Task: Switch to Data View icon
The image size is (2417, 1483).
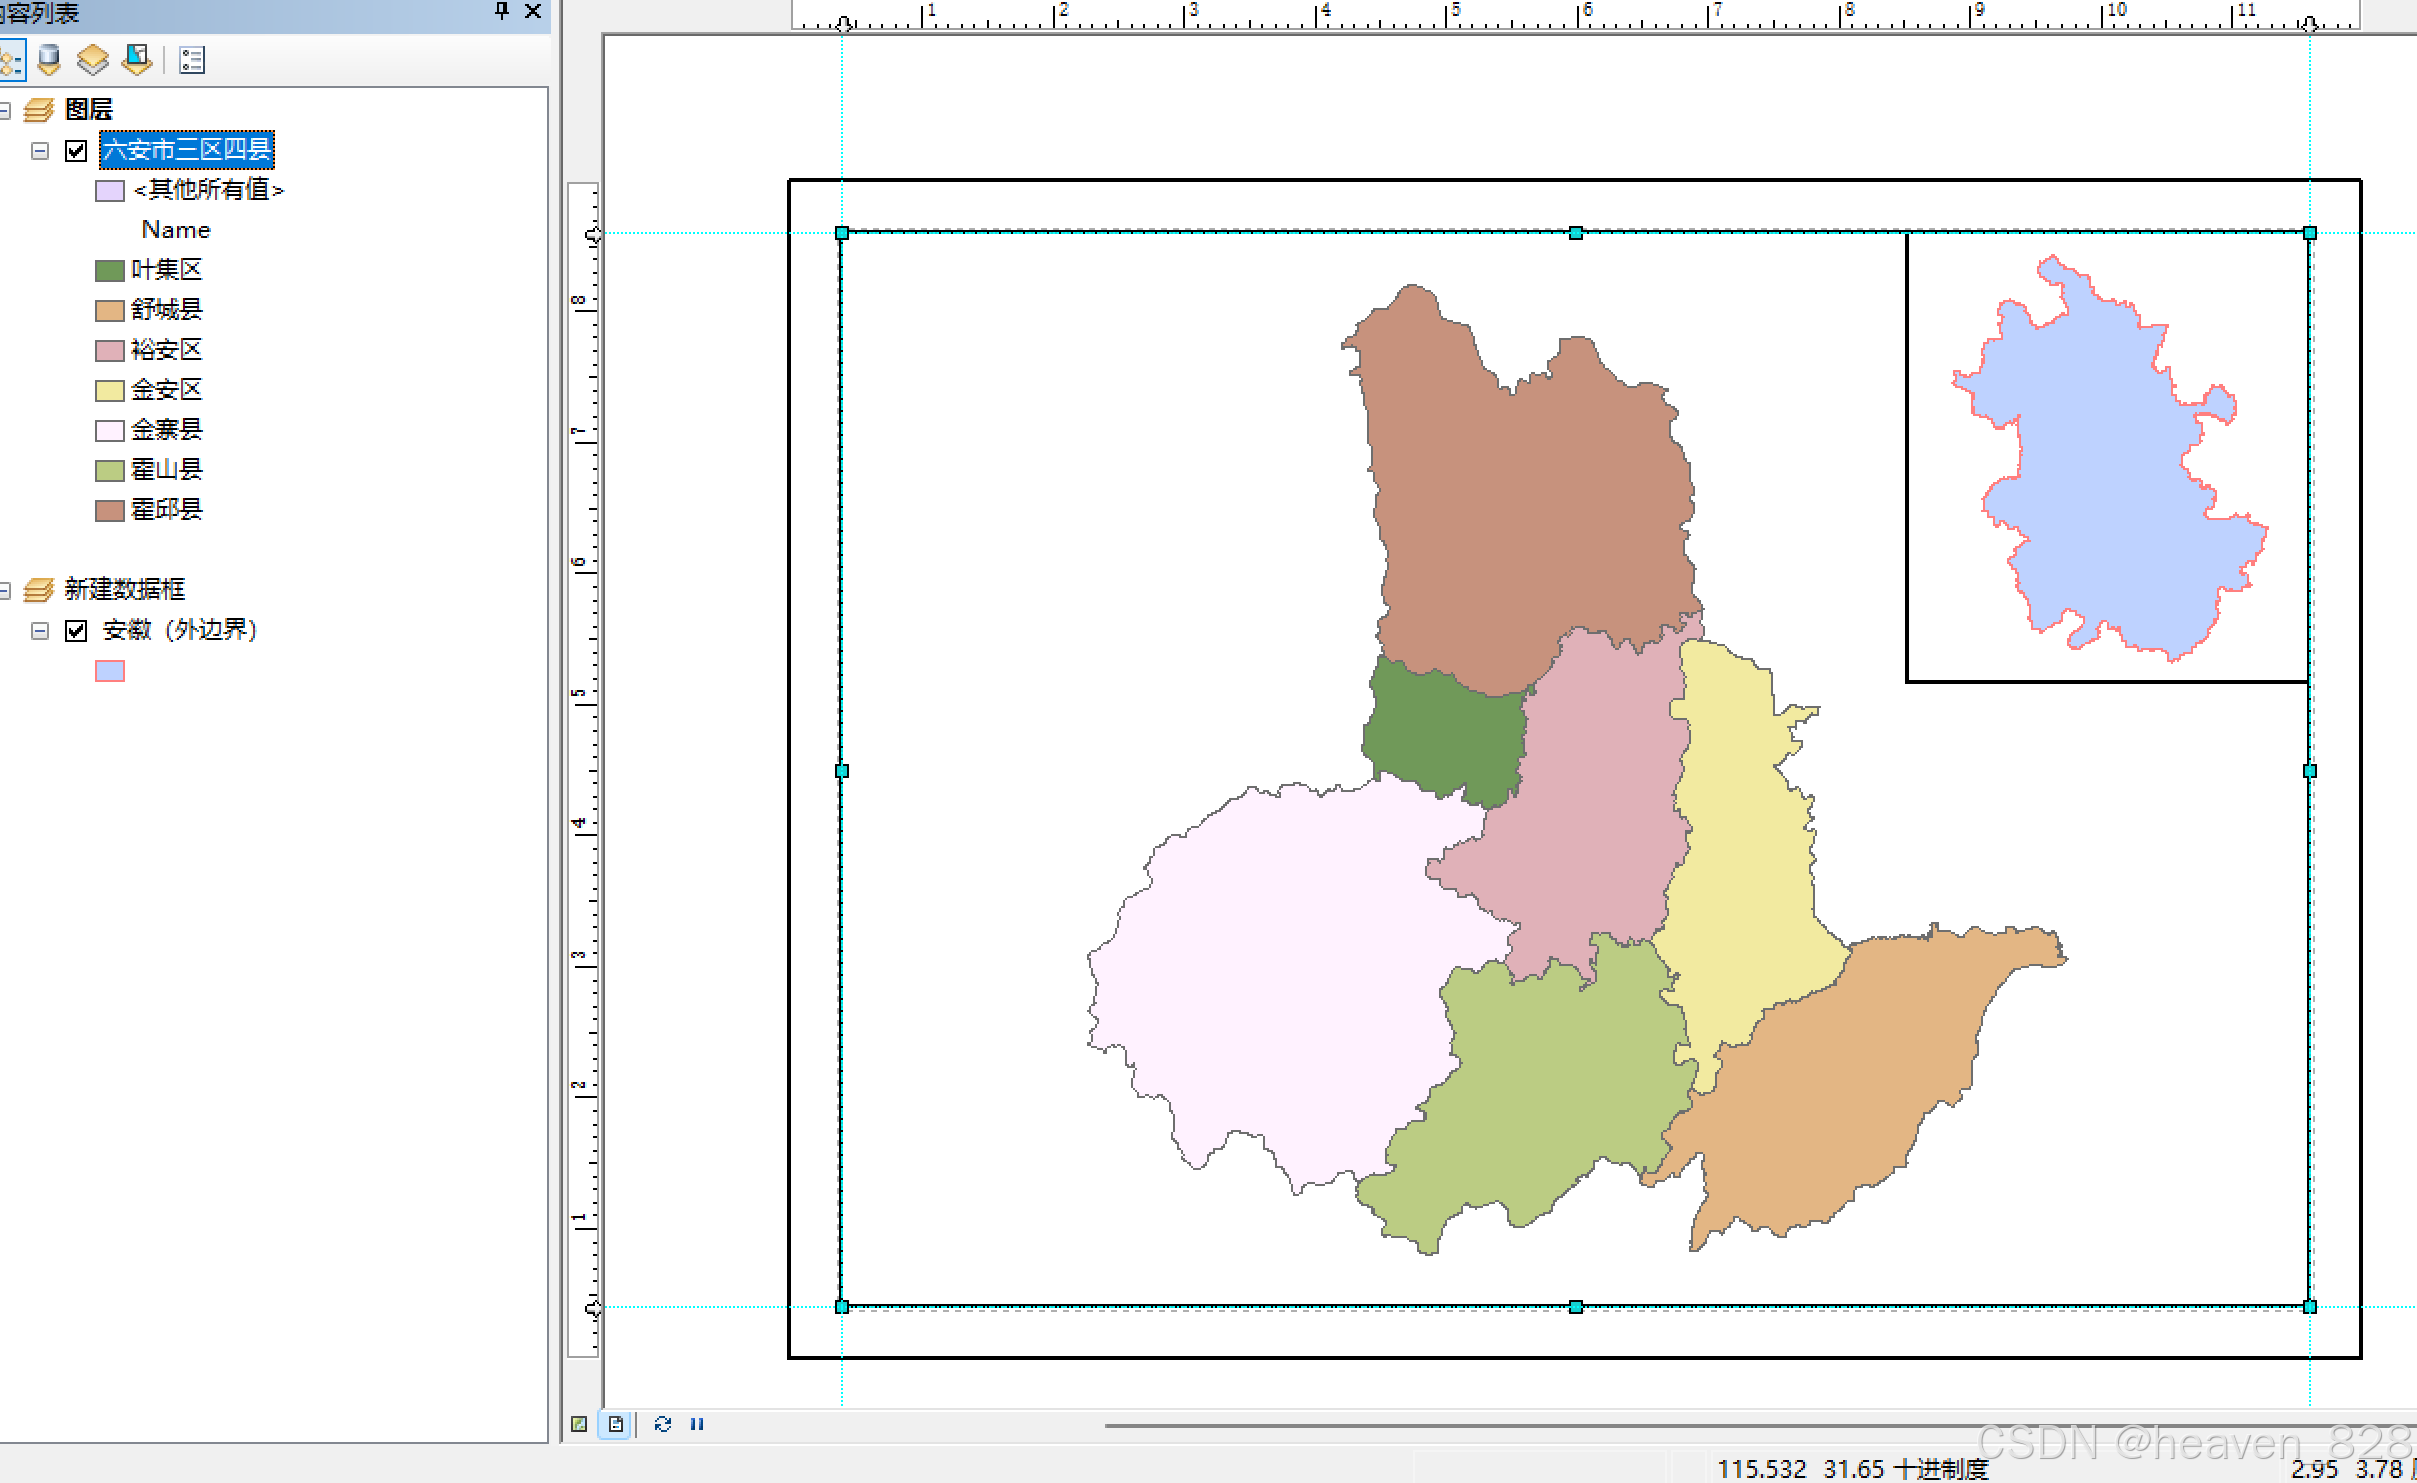Action: coord(579,1424)
